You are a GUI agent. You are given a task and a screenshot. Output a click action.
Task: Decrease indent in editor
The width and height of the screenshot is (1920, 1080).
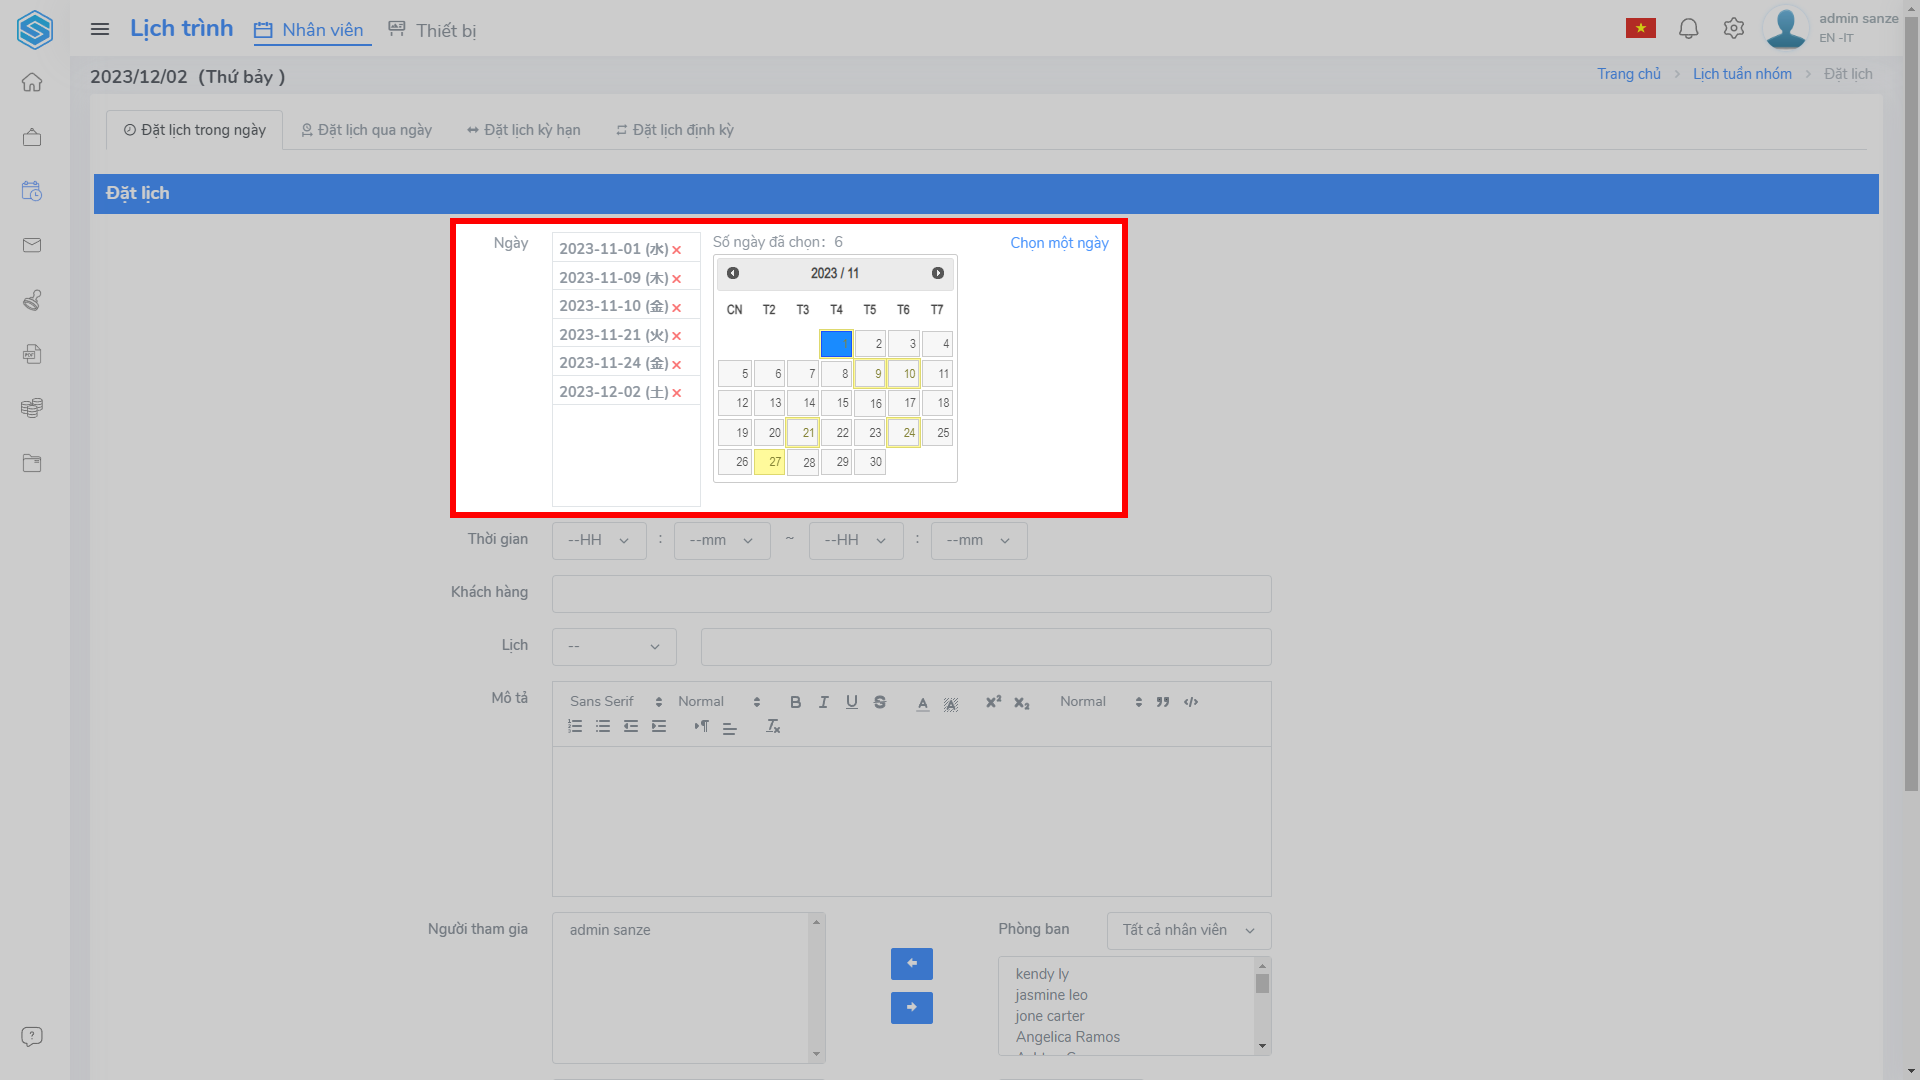pyautogui.click(x=631, y=726)
